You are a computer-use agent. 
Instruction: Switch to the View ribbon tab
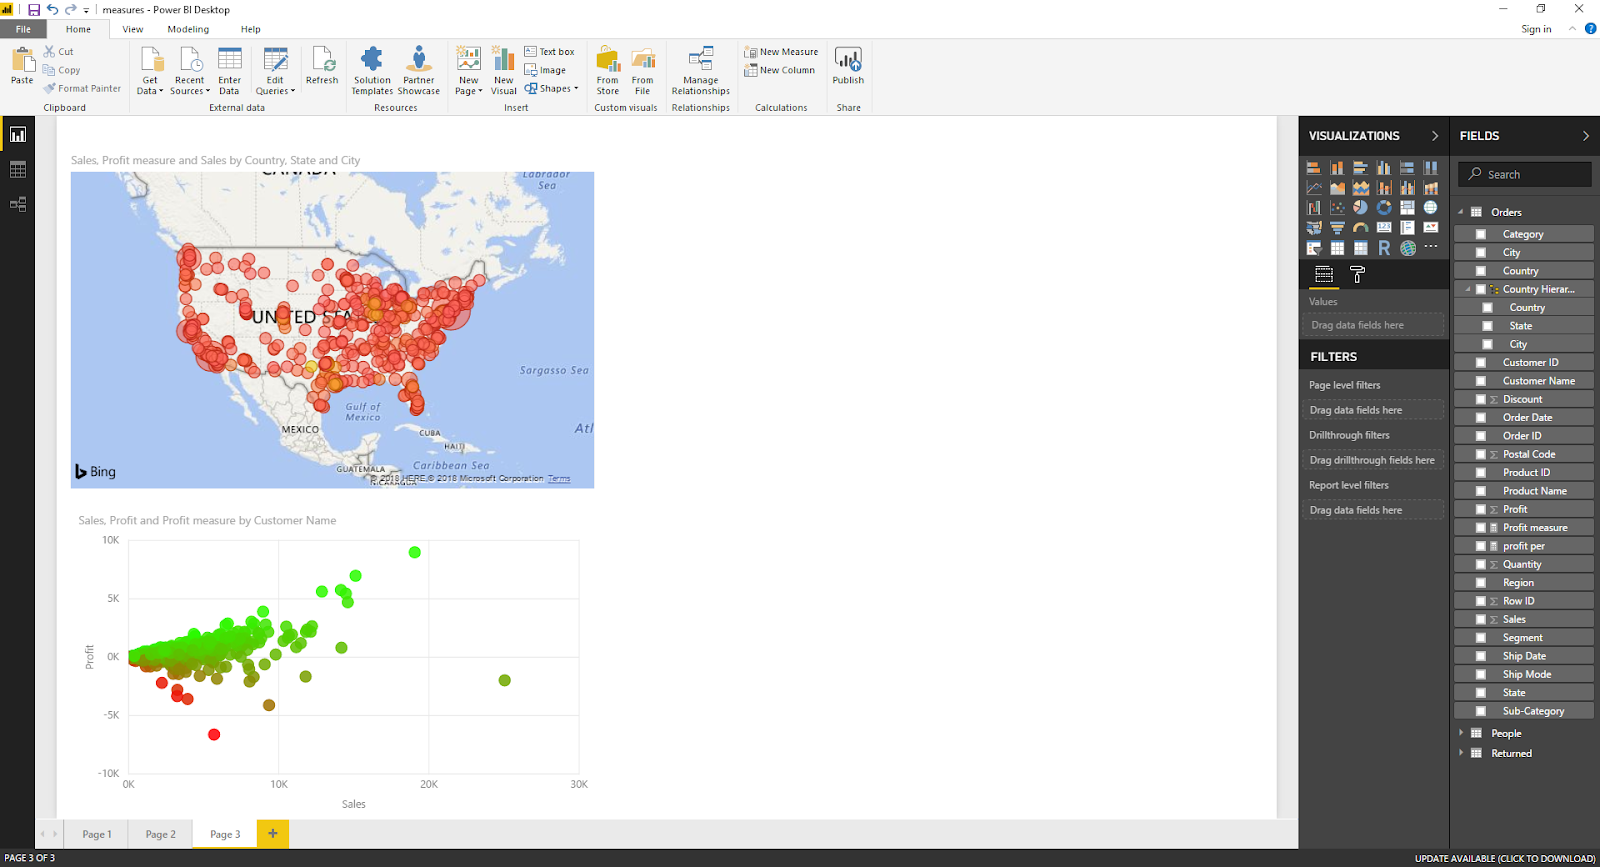[x=133, y=29]
